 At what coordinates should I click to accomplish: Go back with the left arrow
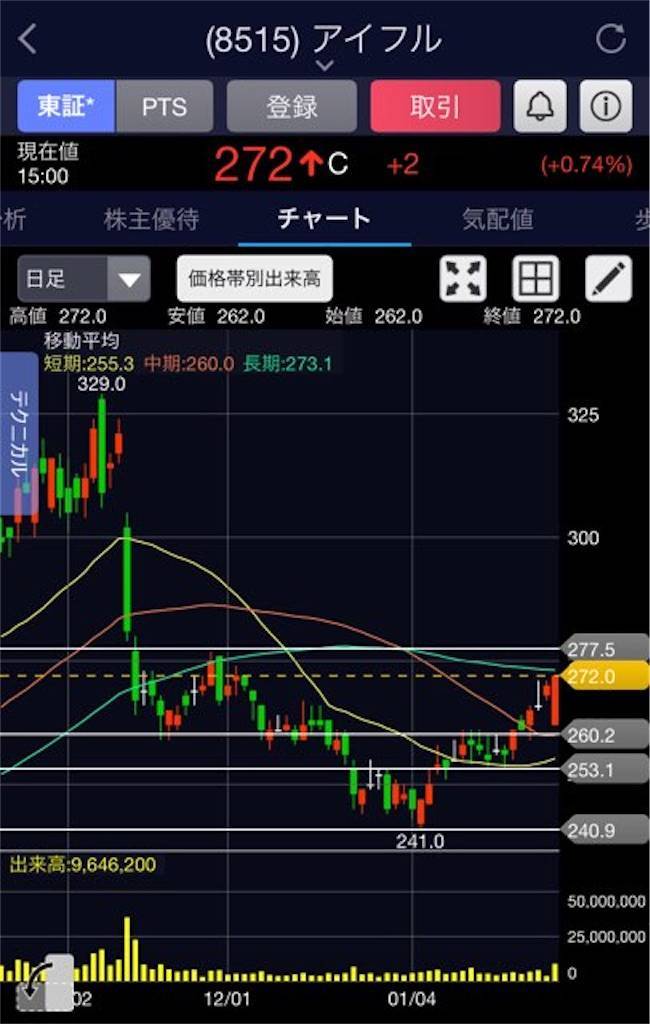point(27,39)
